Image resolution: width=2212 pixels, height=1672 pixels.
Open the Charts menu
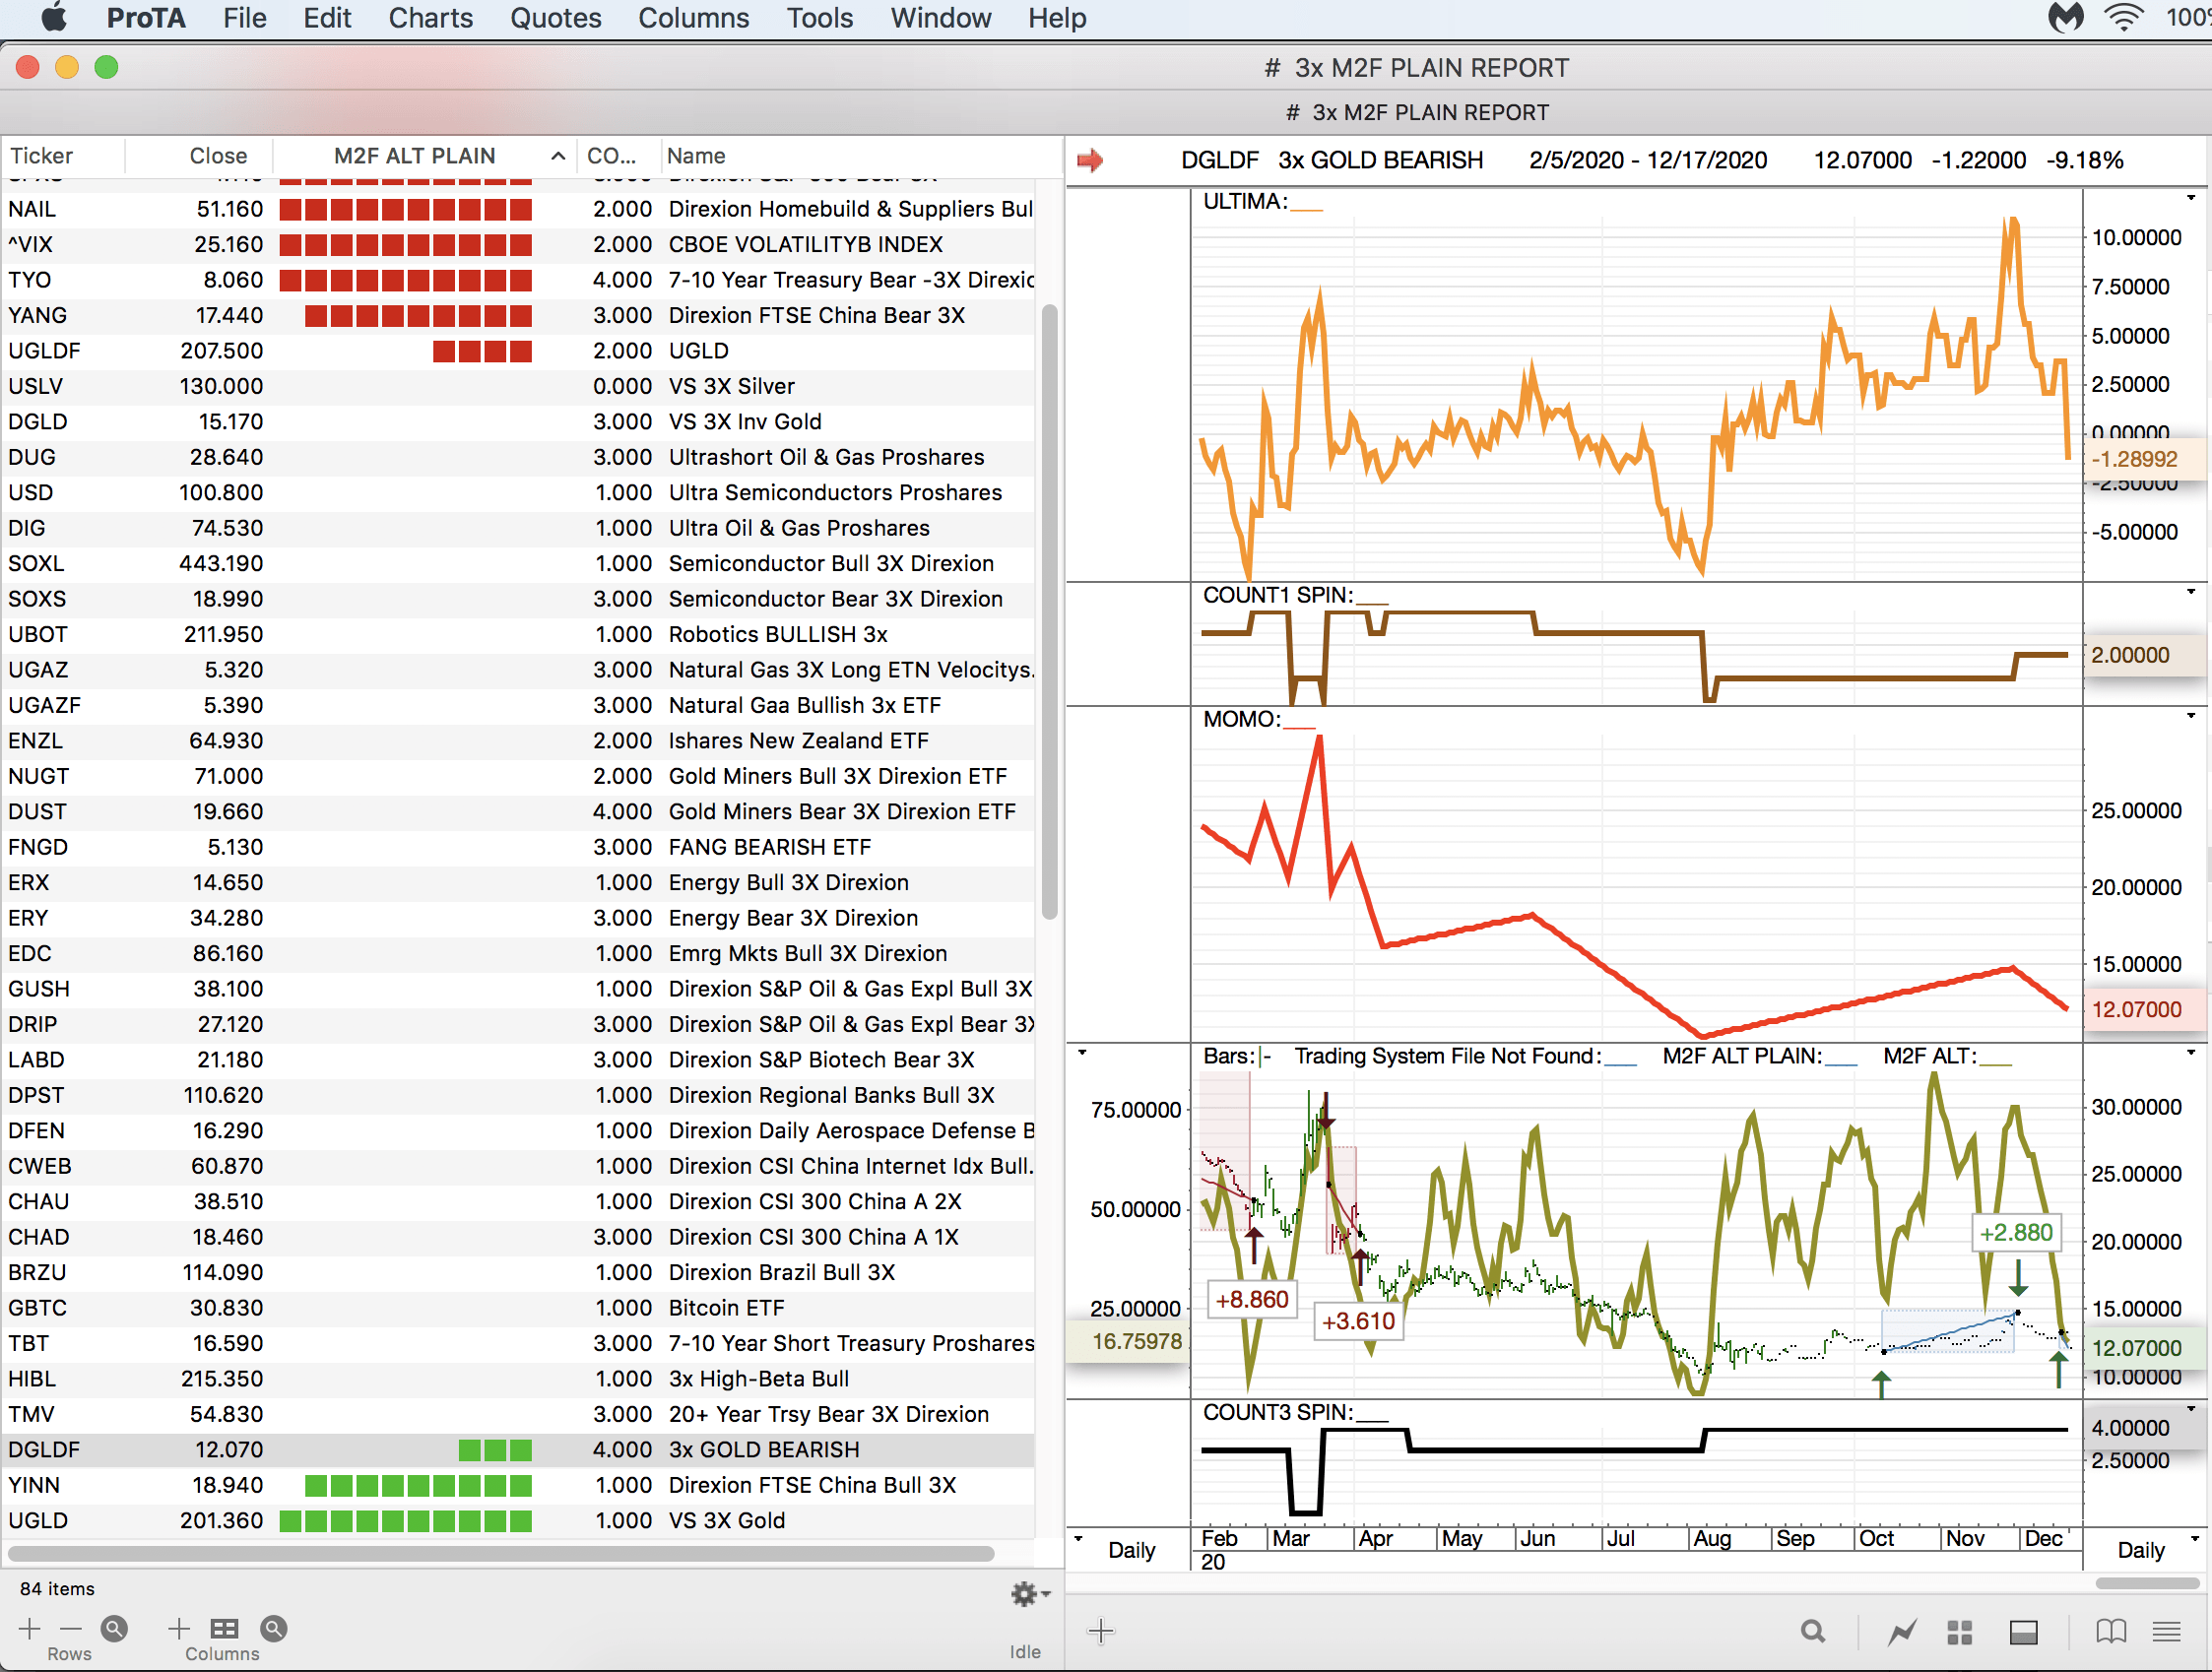point(431,18)
